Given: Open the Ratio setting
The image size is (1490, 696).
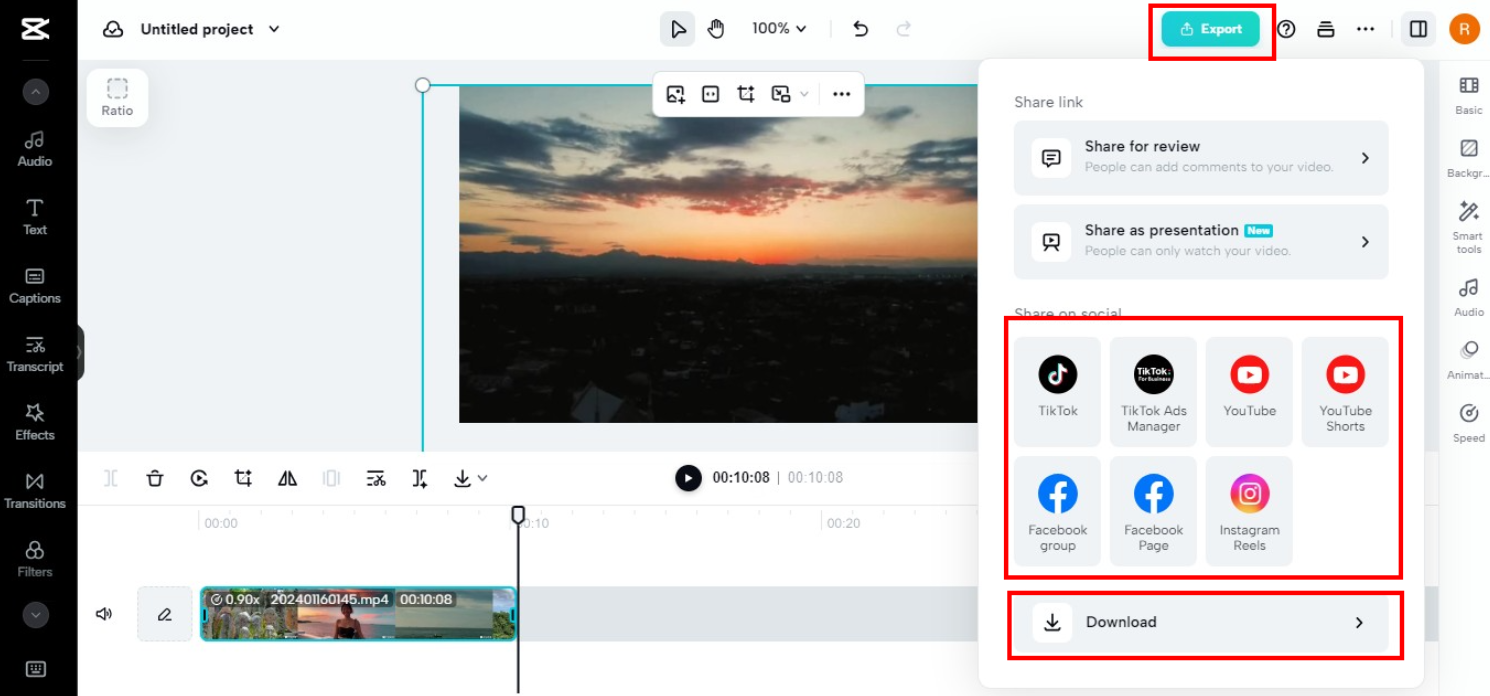Looking at the screenshot, I should click(x=117, y=98).
